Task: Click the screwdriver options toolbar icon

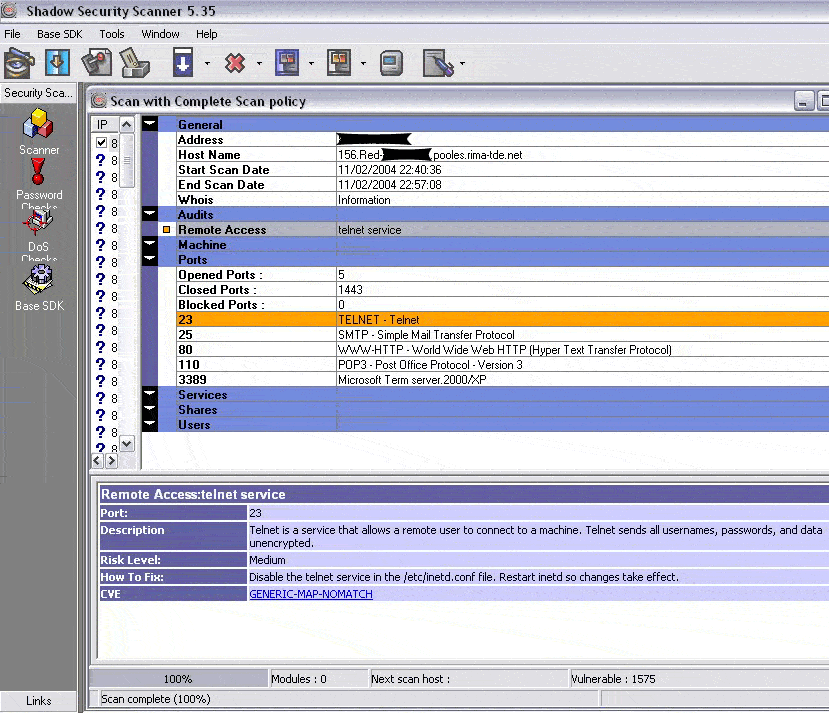Action: tap(438, 63)
